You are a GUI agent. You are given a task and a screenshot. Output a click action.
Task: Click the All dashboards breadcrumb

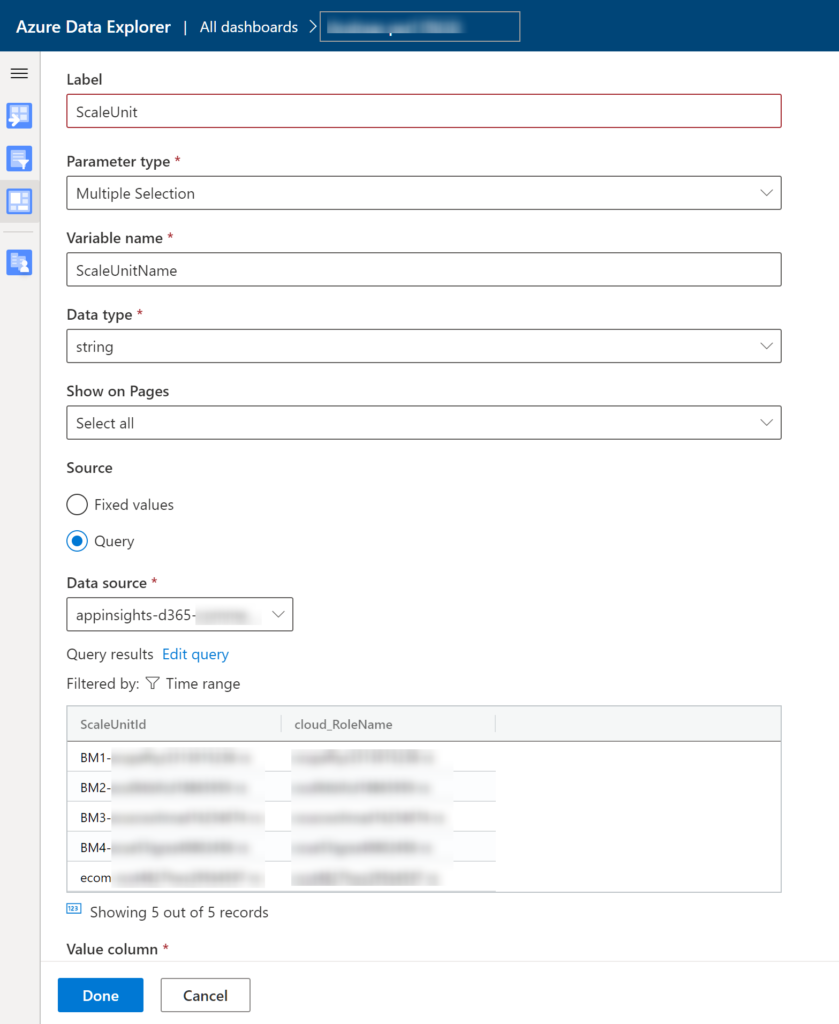[x=249, y=27]
